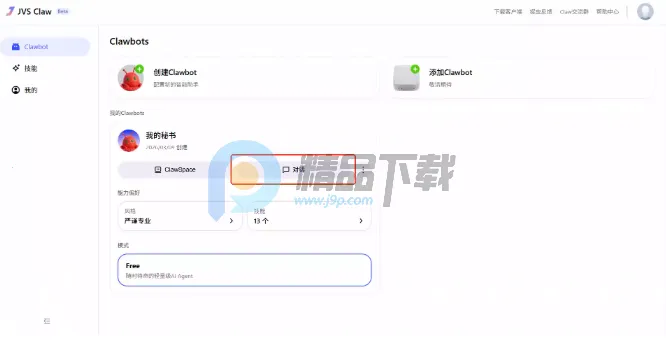This screenshot has height=363, width=666.
Task: Open the user avatar menu
Action: point(645,11)
